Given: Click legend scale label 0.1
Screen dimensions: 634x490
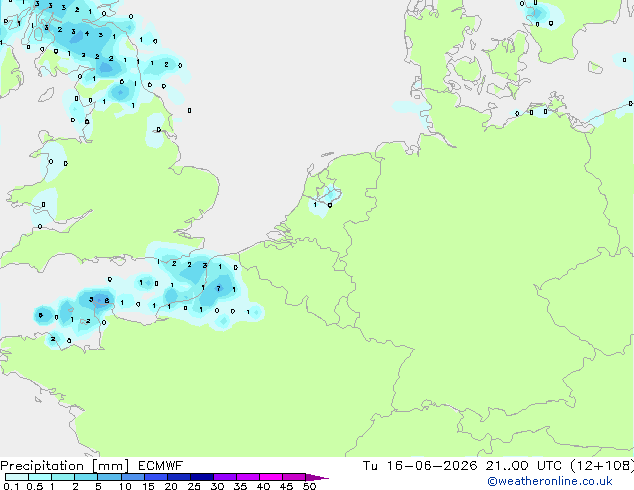Looking at the screenshot, I should [11, 486].
